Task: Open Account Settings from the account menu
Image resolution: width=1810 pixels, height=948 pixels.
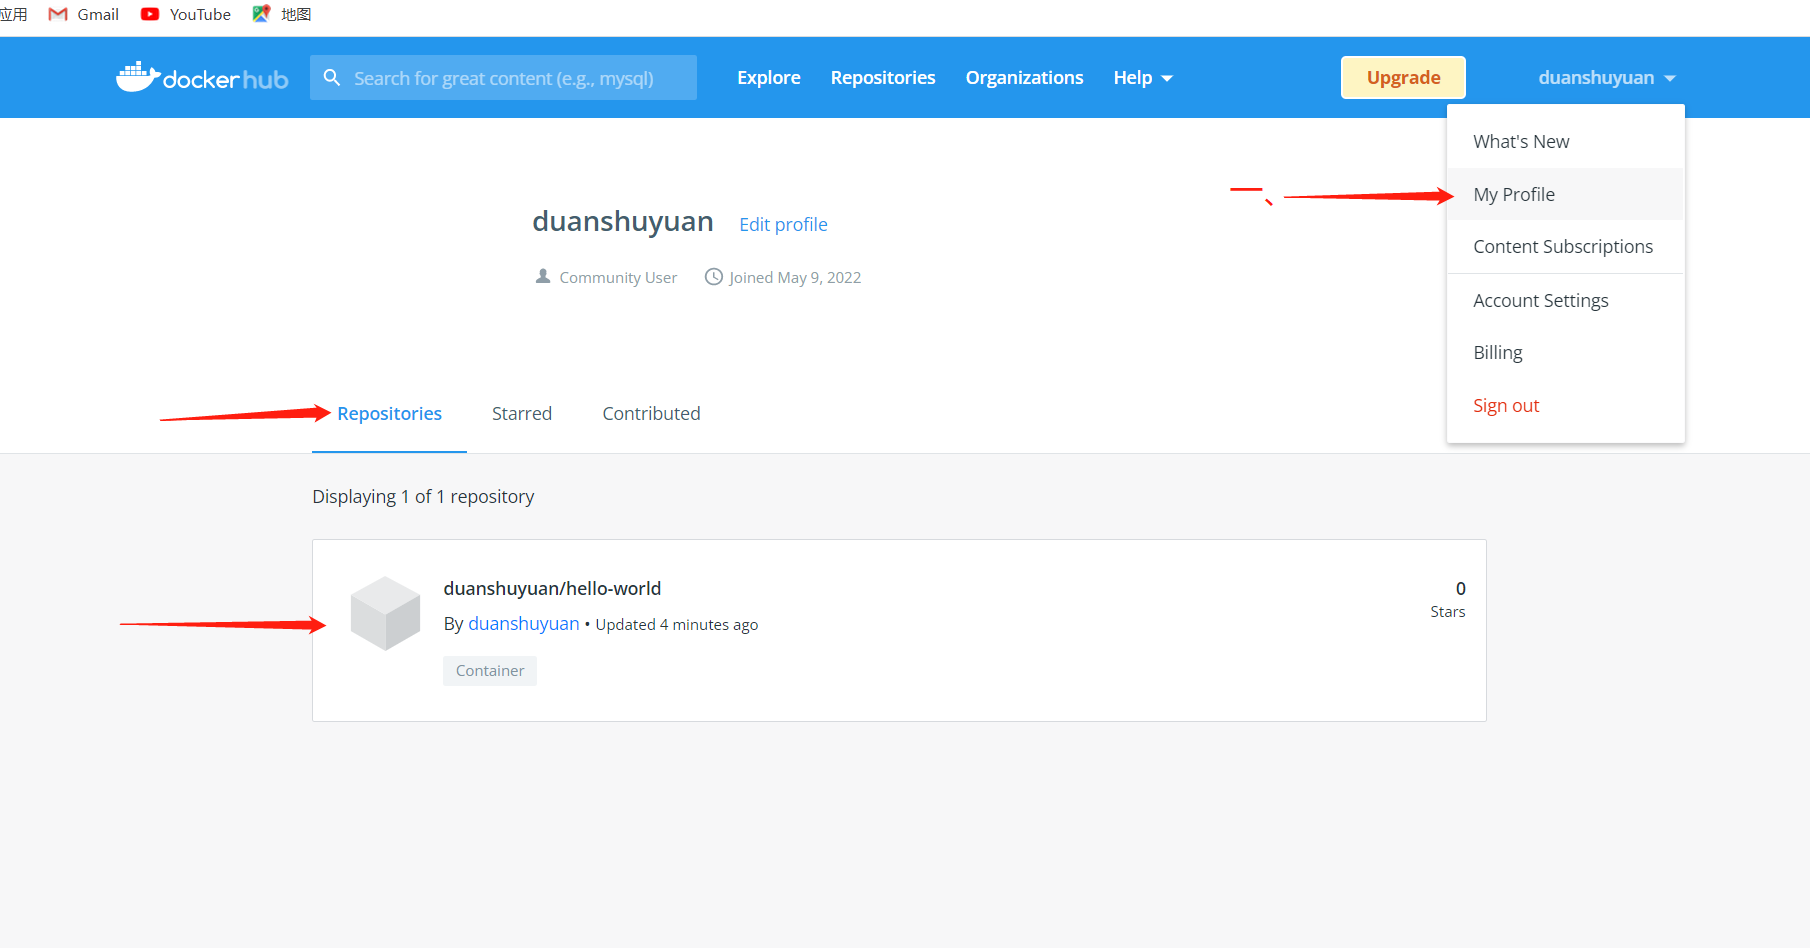Action: coord(1566,301)
